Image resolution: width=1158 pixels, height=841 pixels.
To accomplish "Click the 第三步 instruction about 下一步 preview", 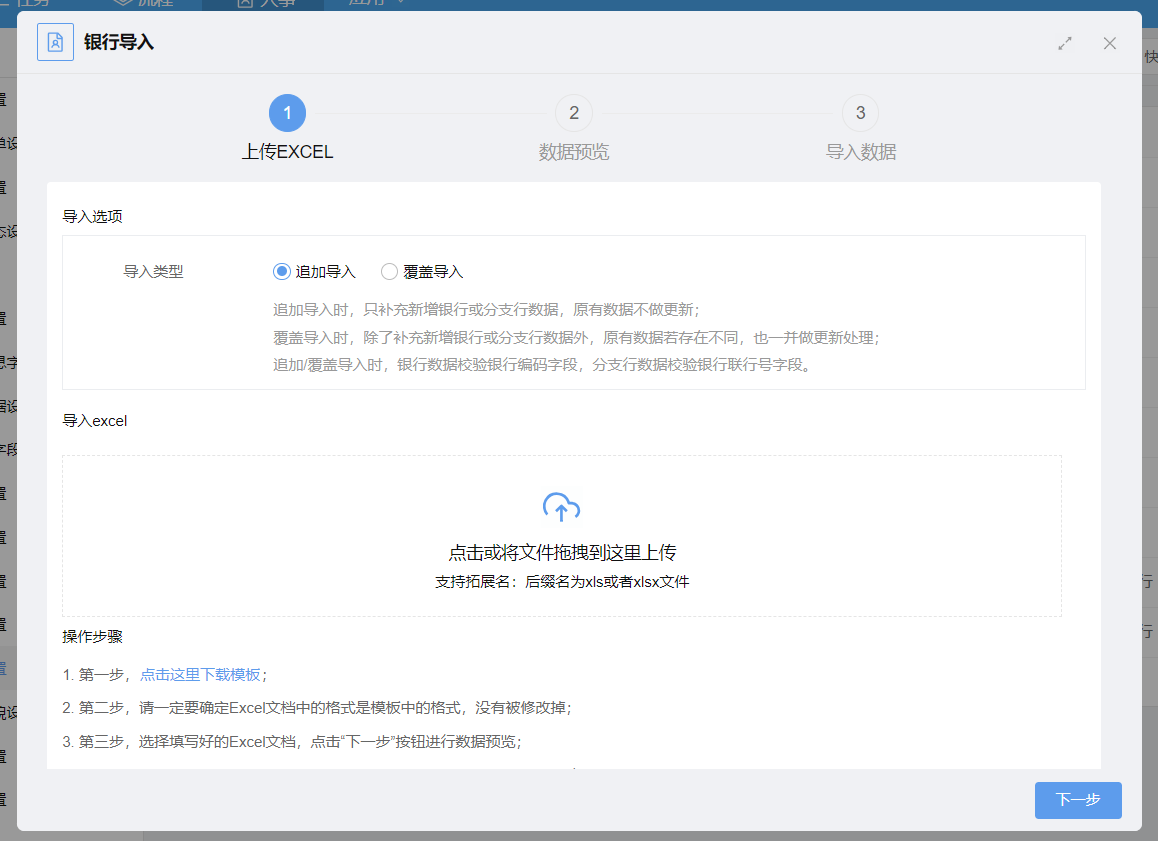I will [x=292, y=742].
